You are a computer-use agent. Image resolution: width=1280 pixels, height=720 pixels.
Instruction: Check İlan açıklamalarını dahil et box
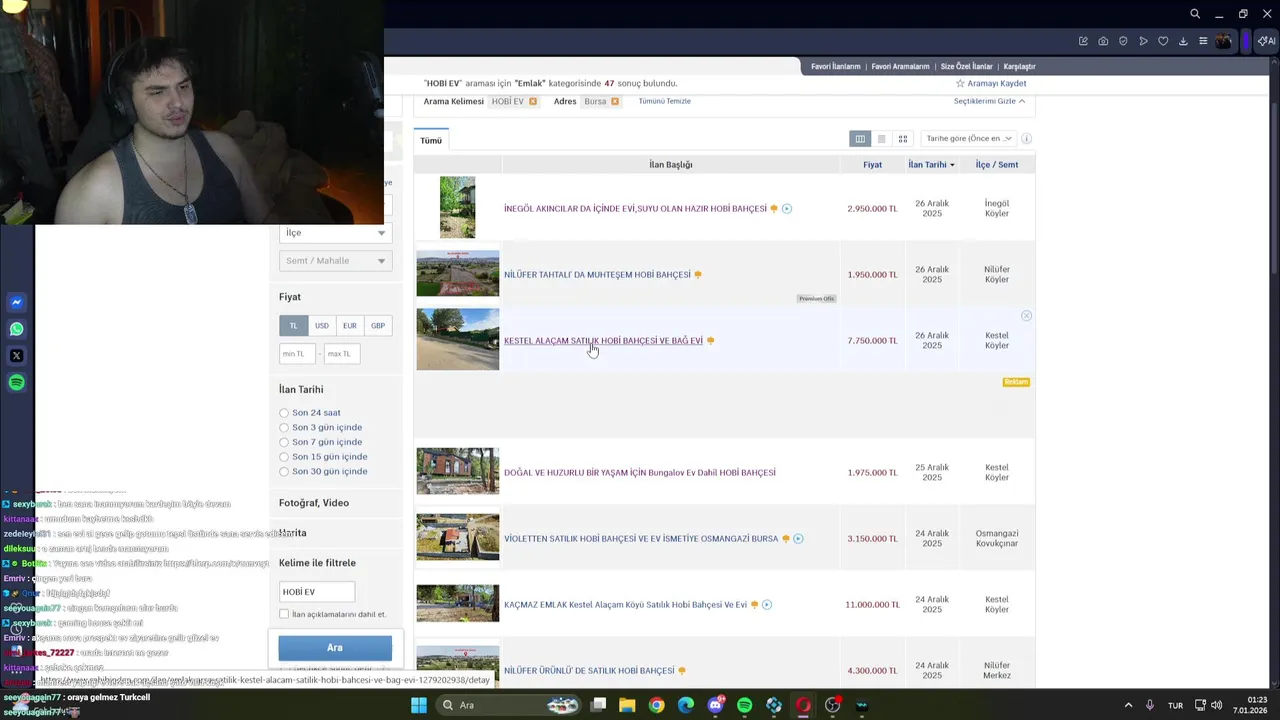(x=284, y=614)
